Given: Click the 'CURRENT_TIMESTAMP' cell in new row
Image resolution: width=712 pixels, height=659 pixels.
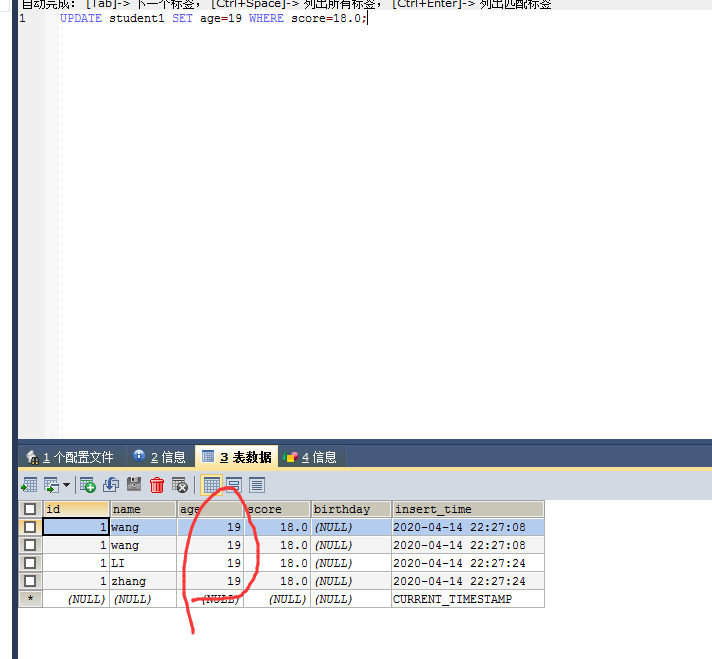Looking at the screenshot, I should [x=468, y=599].
